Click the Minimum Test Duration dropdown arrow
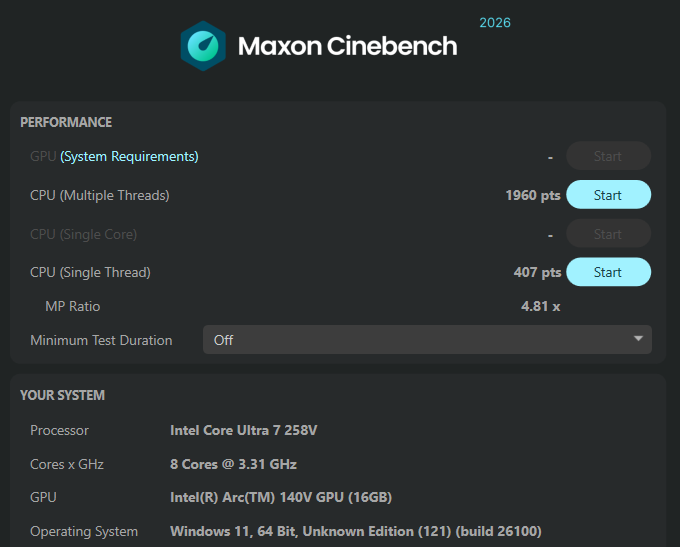Screen dimensions: 680x547 pos(638,339)
